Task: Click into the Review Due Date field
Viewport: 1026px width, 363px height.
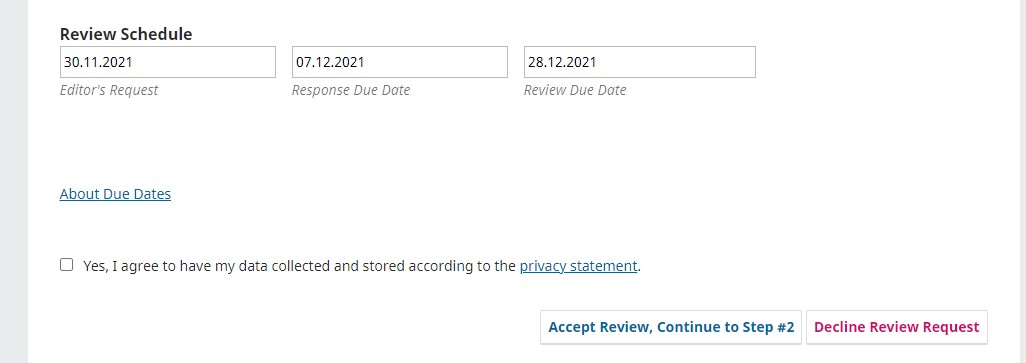Action: pyautogui.click(x=640, y=62)
